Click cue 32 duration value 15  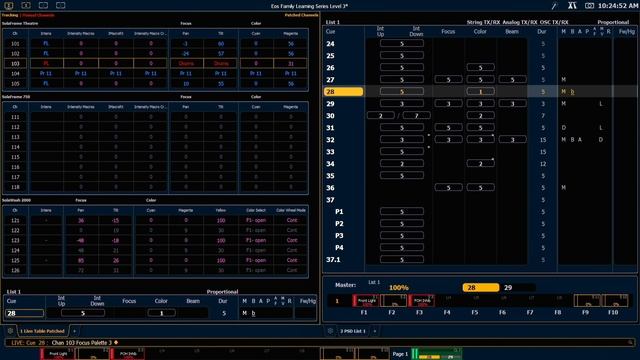click(x=543, y=140)
